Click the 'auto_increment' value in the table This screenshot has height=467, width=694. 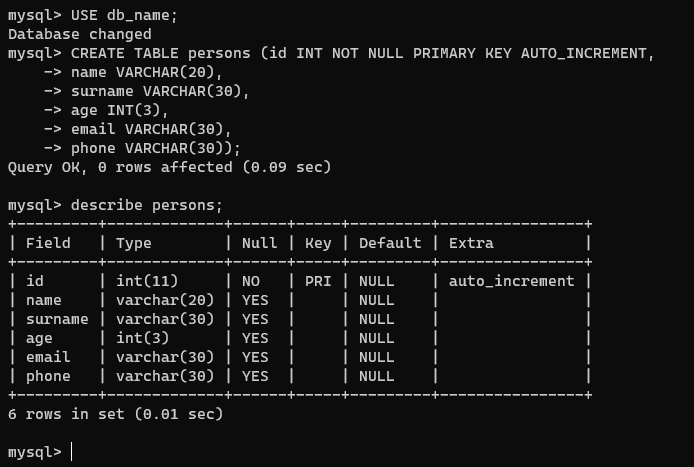511,281
